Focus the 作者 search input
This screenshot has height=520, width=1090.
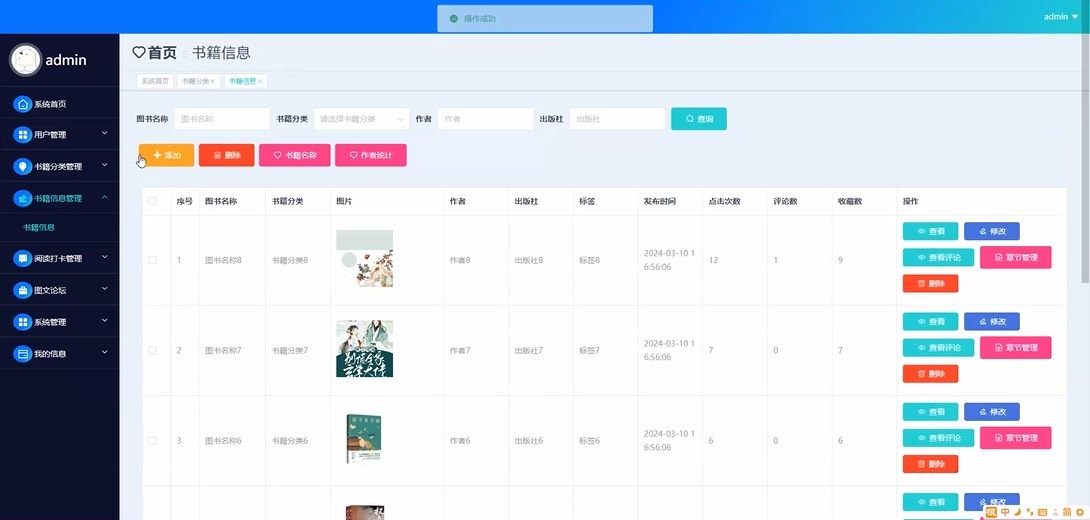click(485, 119)
